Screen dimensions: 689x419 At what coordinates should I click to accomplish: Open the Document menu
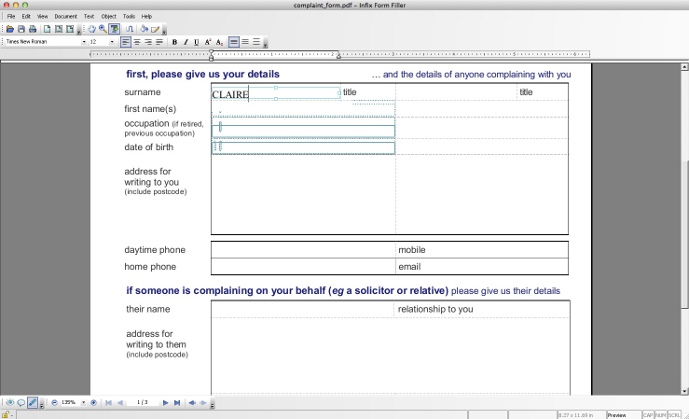[66, 16]
